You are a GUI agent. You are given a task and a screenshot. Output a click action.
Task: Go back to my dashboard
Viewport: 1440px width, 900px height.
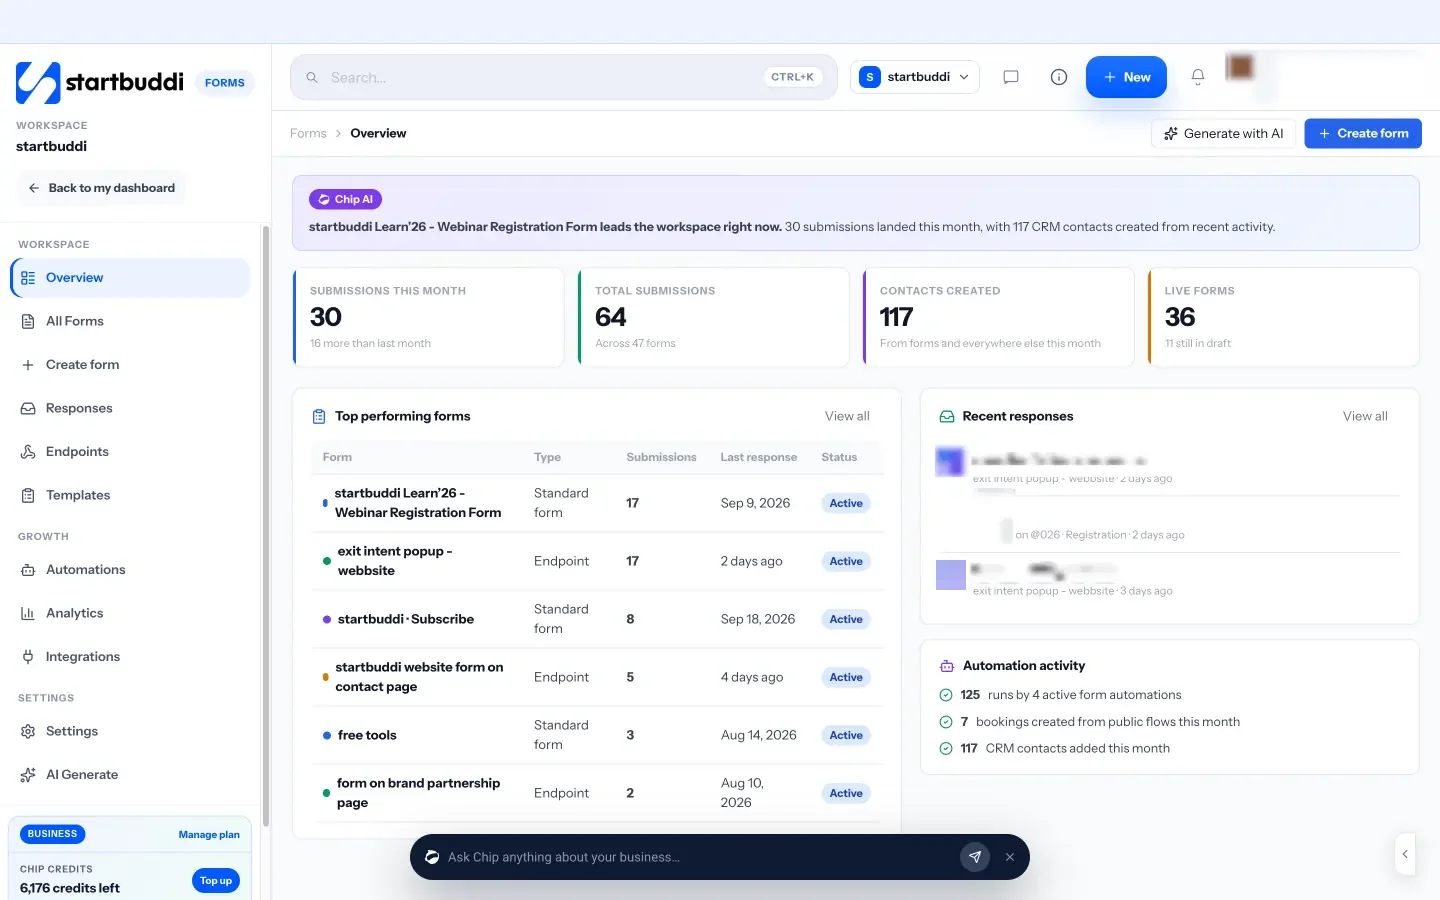[x=101, y=188]
